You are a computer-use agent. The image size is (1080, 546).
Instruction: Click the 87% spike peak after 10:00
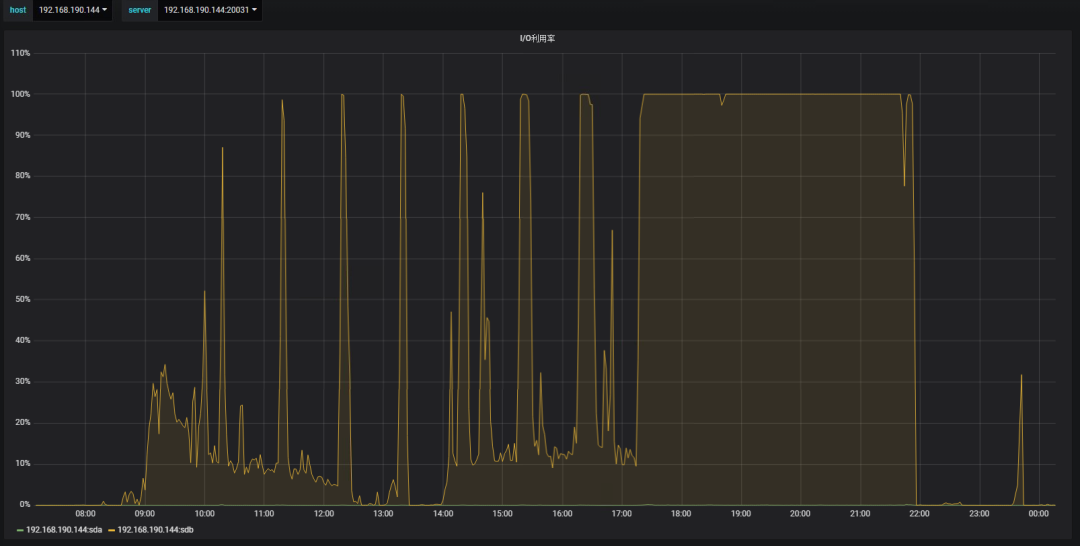(x=222, y=148)
